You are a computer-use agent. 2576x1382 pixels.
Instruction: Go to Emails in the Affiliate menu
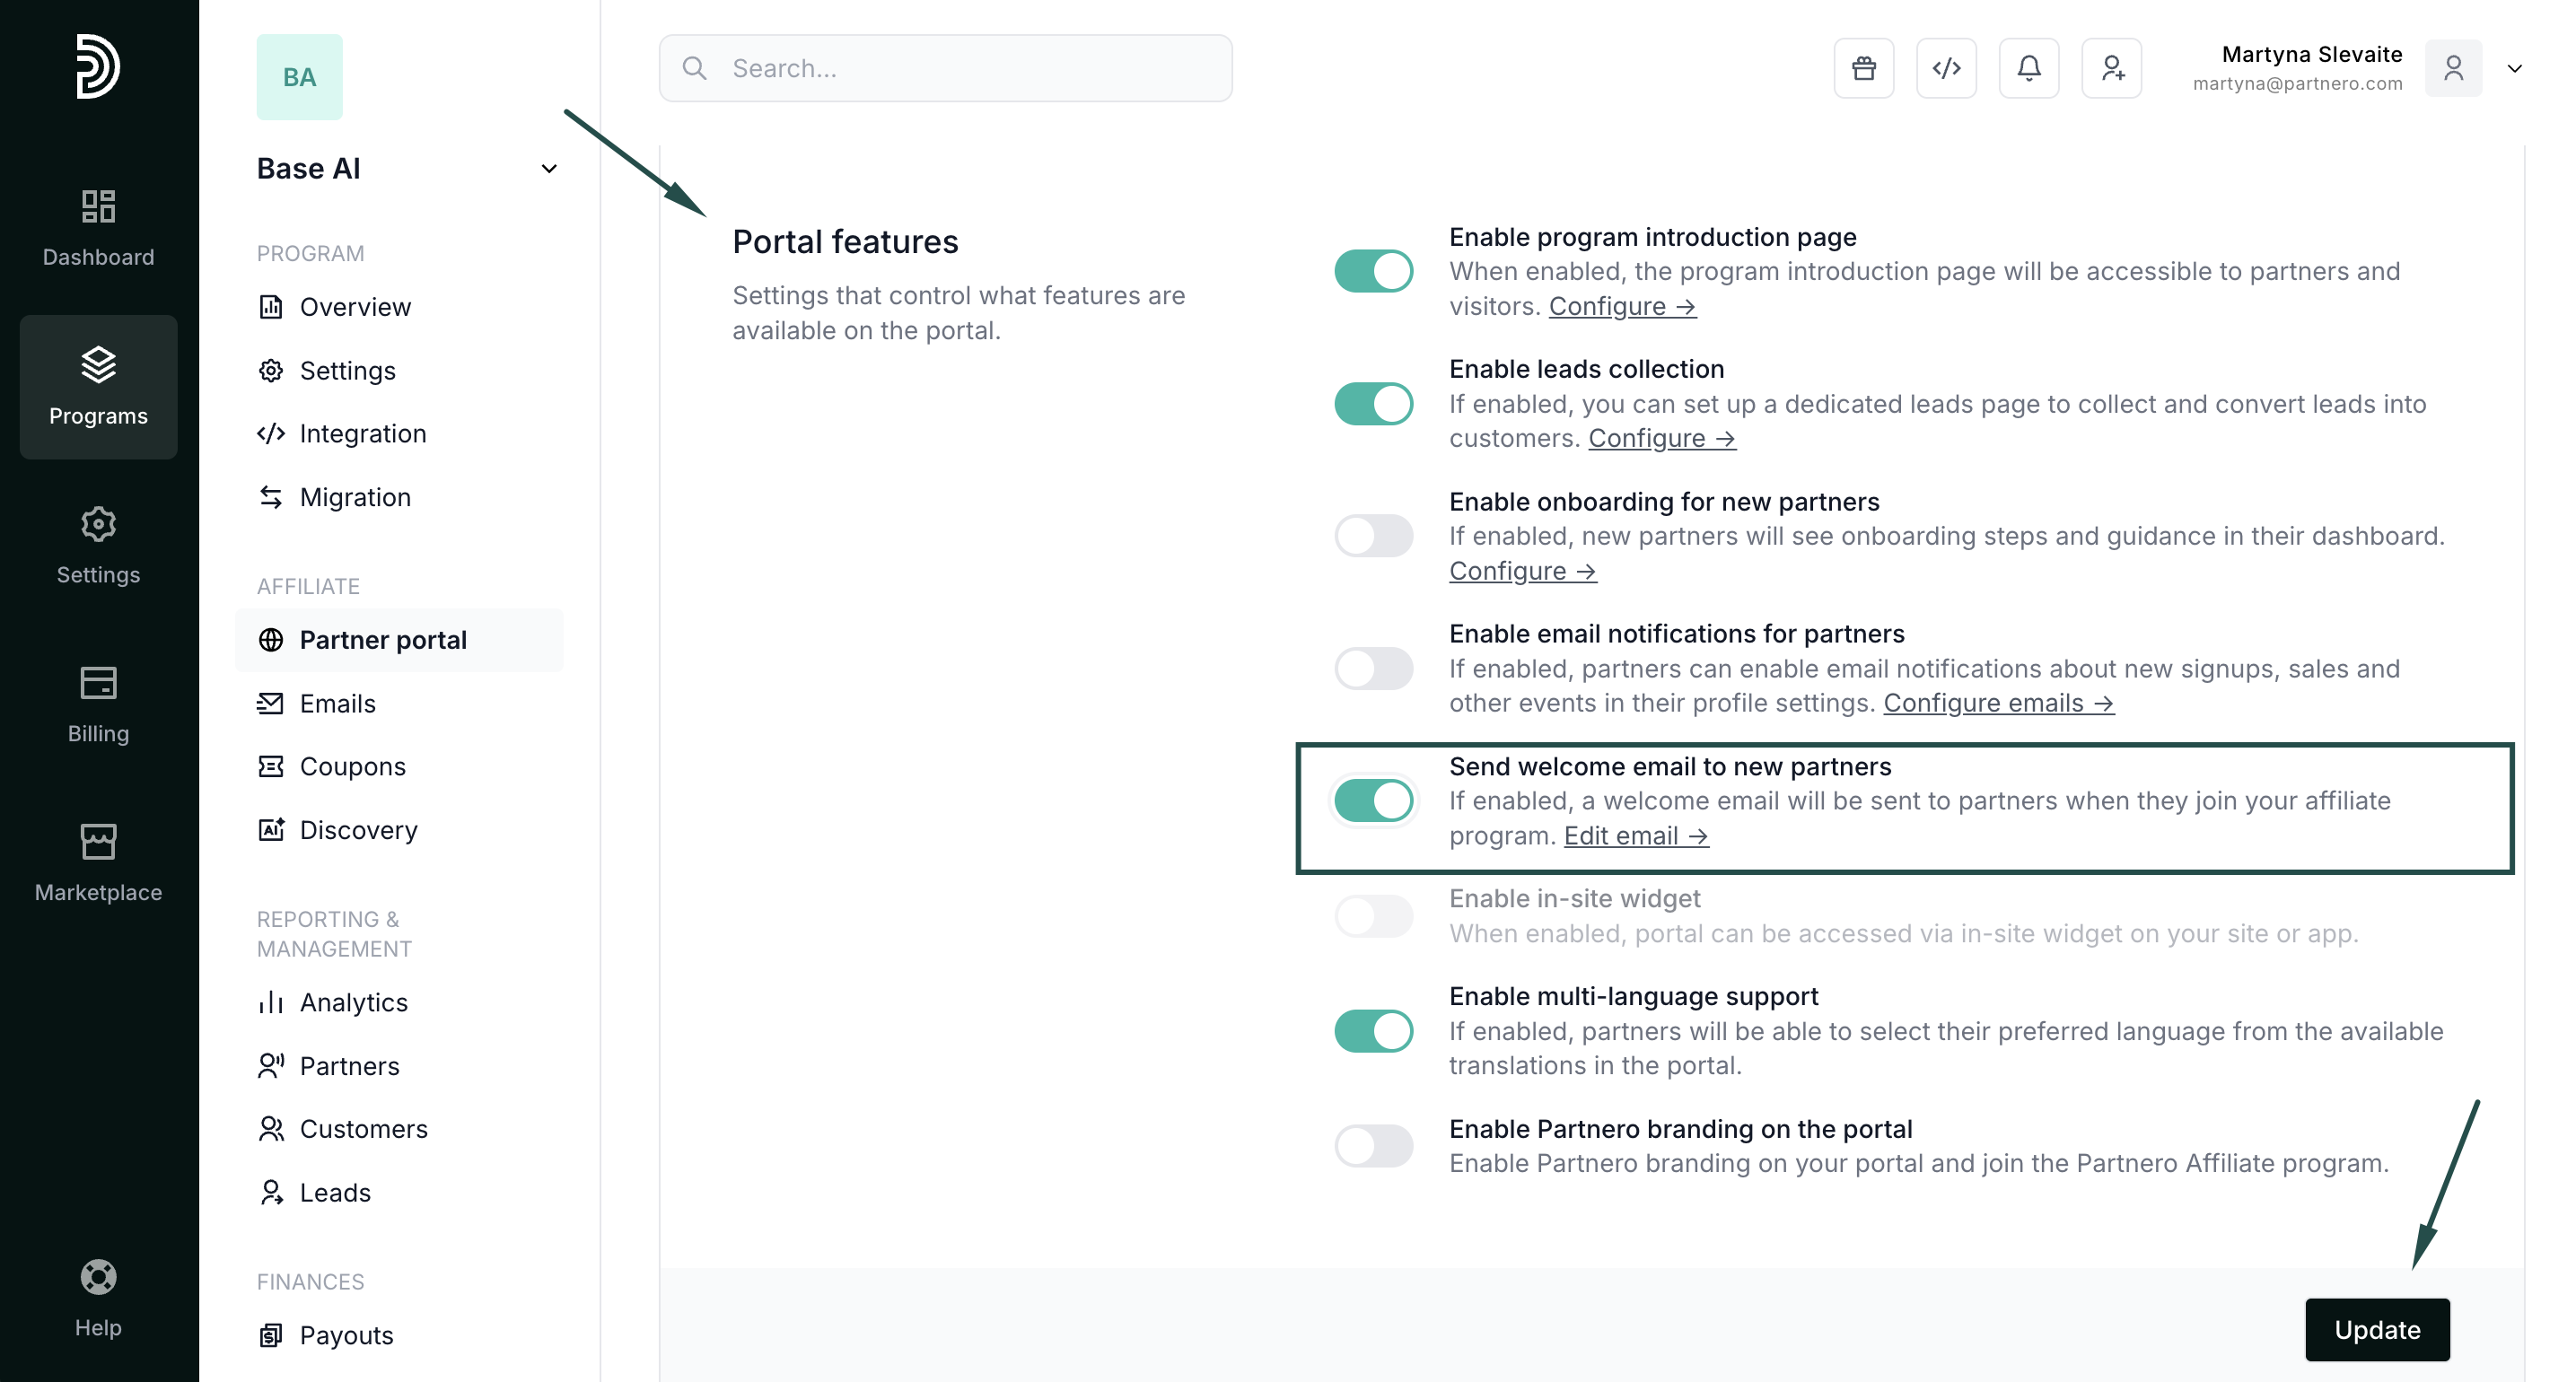point(337,703)
